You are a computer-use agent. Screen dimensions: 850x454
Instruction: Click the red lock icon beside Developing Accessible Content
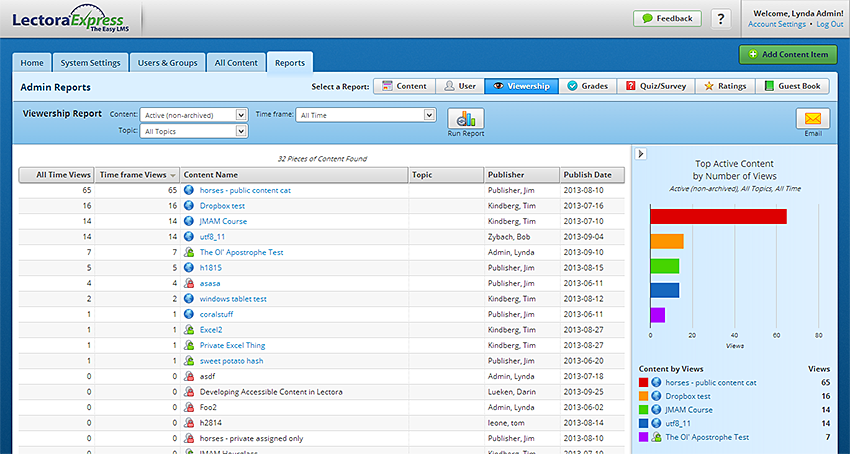[x=189, y=392]
